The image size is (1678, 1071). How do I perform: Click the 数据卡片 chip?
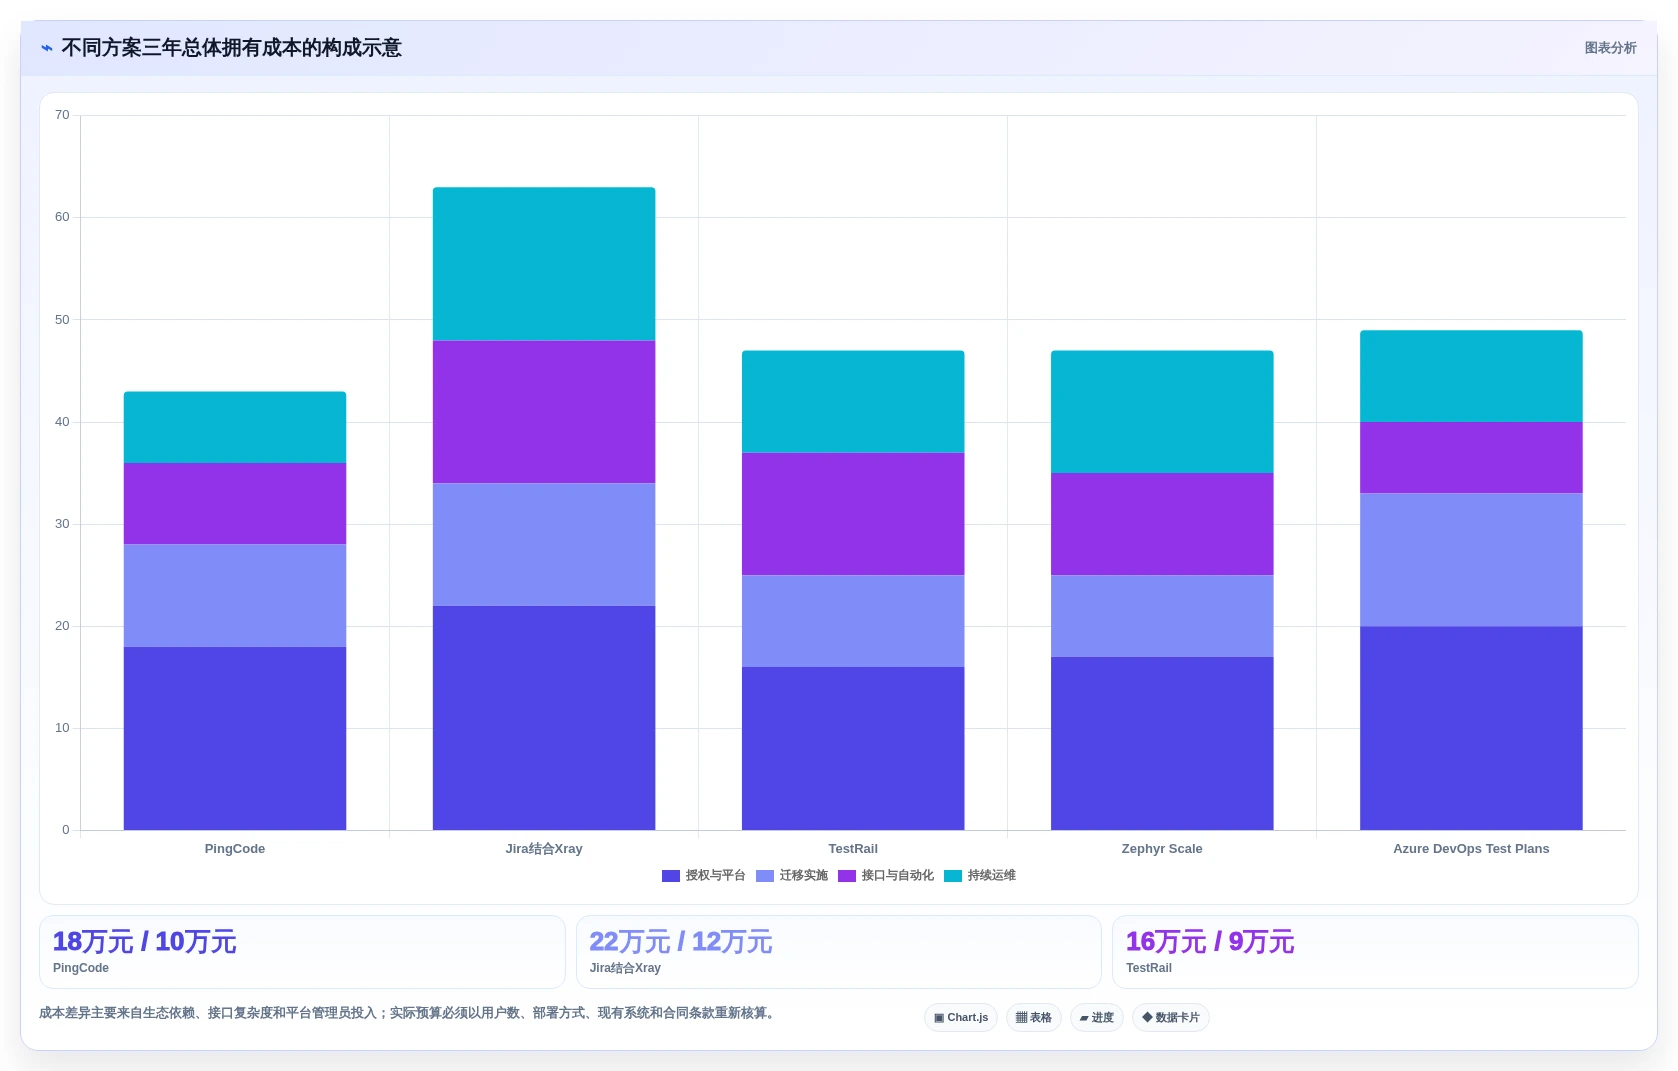[x=1171, y=1018]
